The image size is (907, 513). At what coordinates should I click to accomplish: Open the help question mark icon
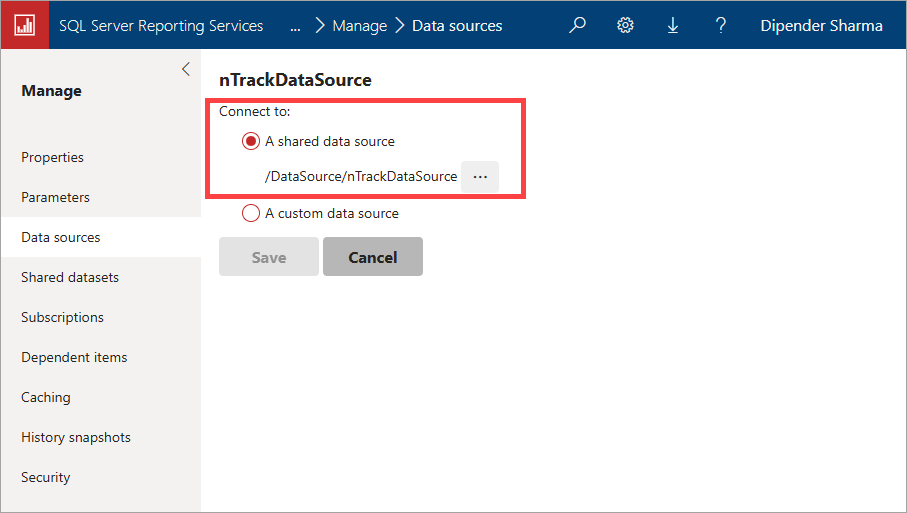(720, 25)
